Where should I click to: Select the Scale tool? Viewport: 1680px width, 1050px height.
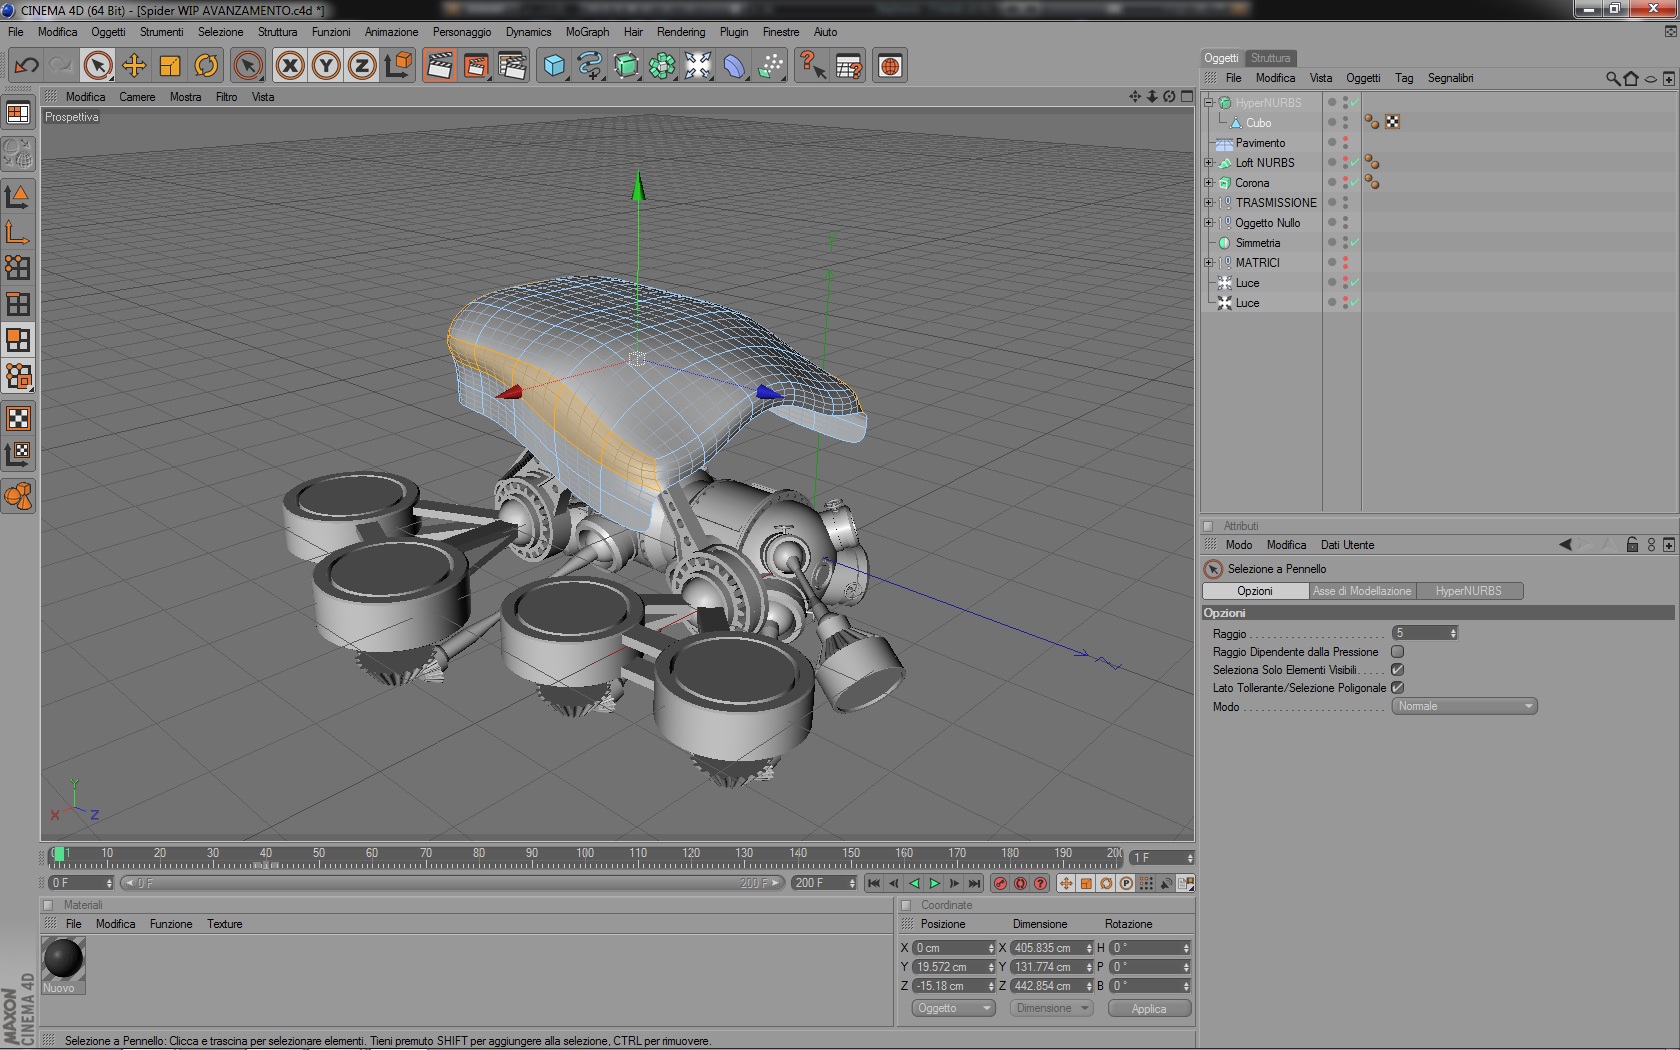(170, 66)
